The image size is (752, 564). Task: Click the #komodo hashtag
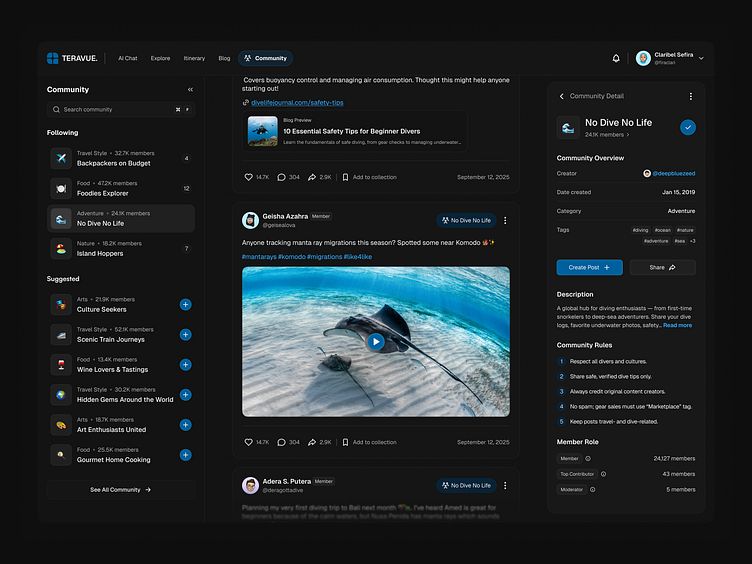pyautogui.click(x=292, y=257)
